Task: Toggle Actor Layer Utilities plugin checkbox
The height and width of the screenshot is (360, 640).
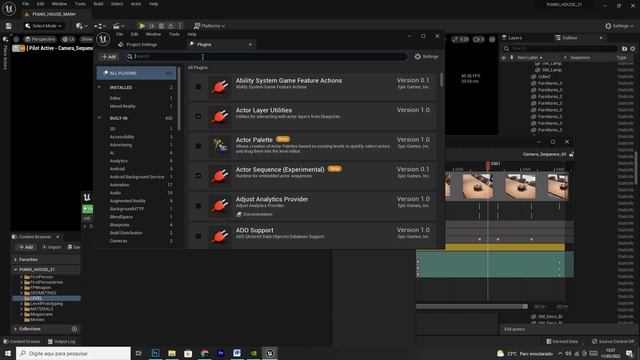Action: coord(198,116)
